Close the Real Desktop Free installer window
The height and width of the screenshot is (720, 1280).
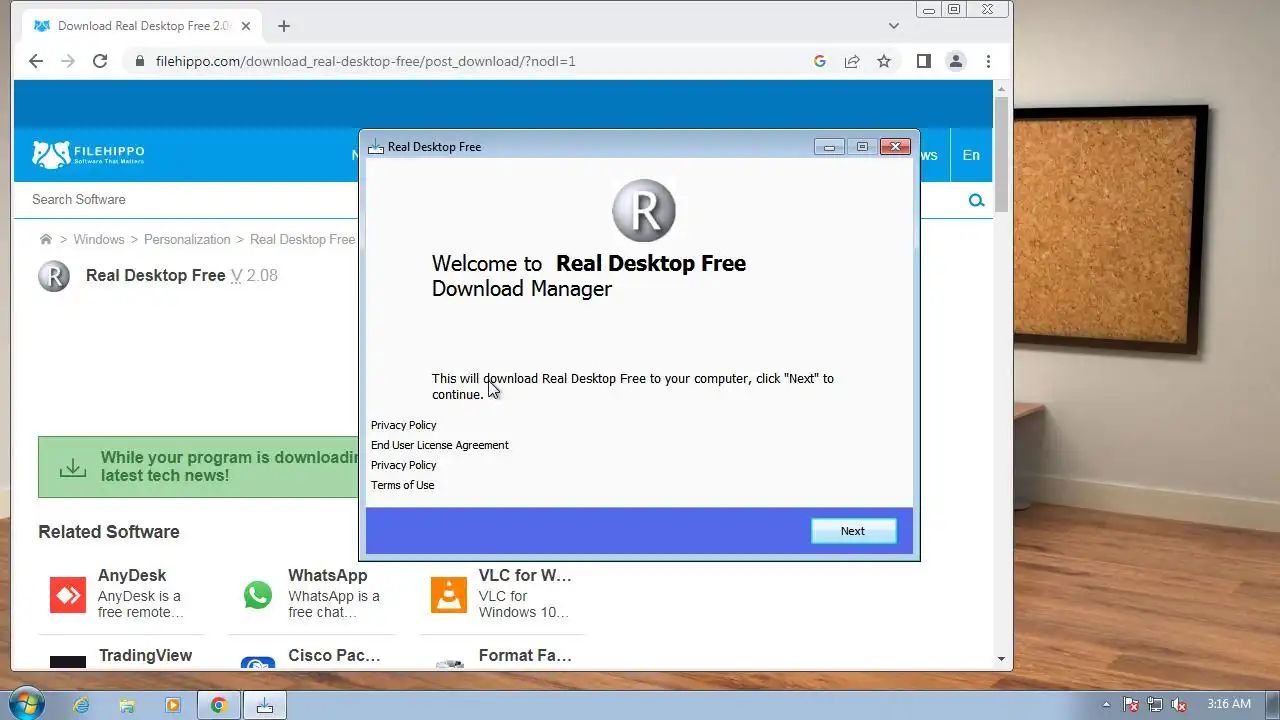895,147
